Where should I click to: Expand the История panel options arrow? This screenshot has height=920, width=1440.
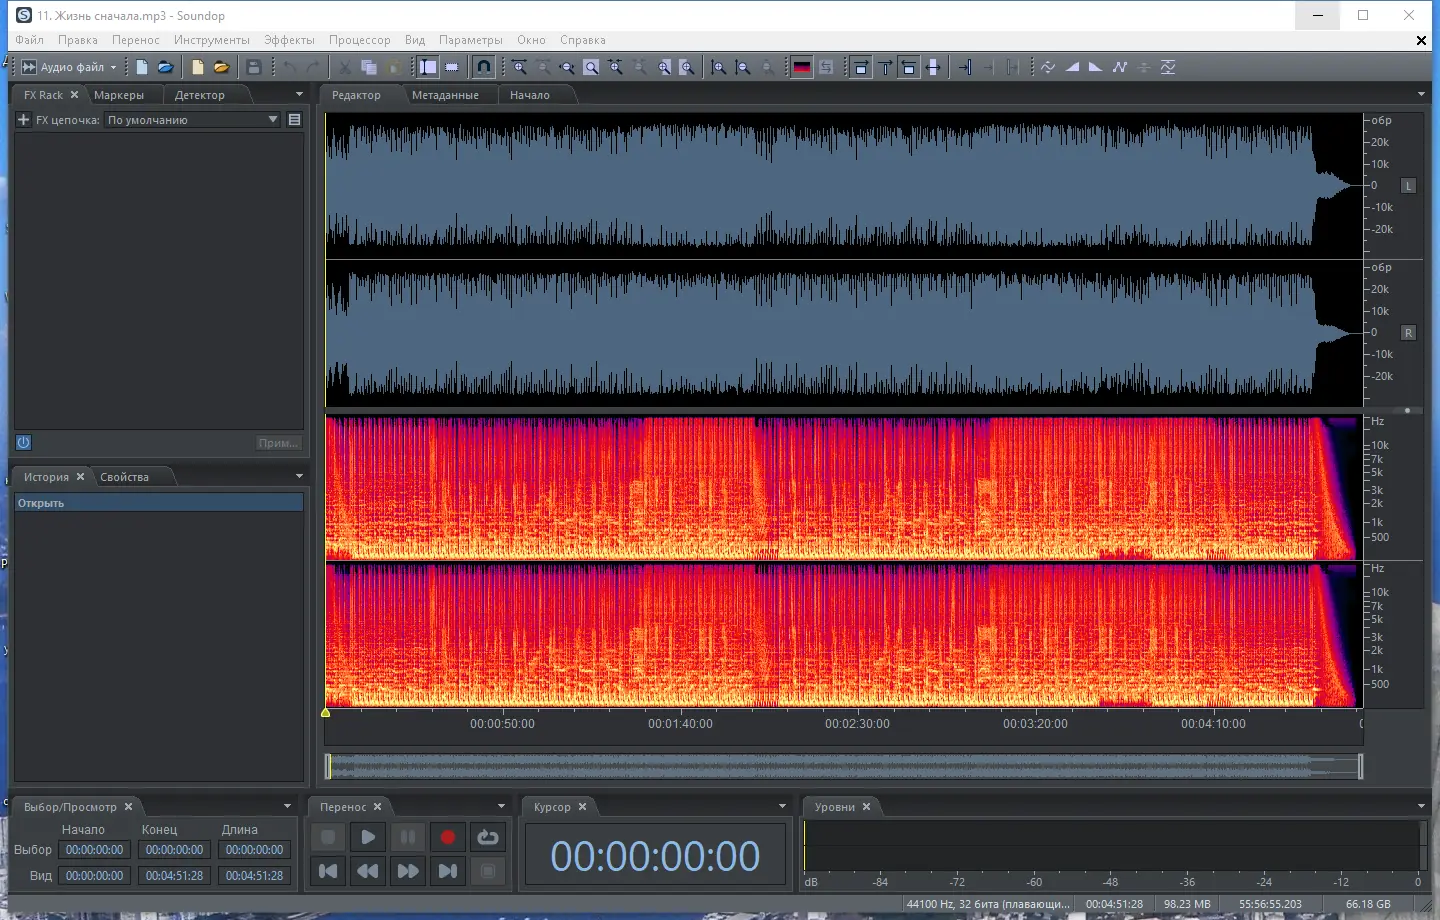pyautogui.click(x=299, y=477)
